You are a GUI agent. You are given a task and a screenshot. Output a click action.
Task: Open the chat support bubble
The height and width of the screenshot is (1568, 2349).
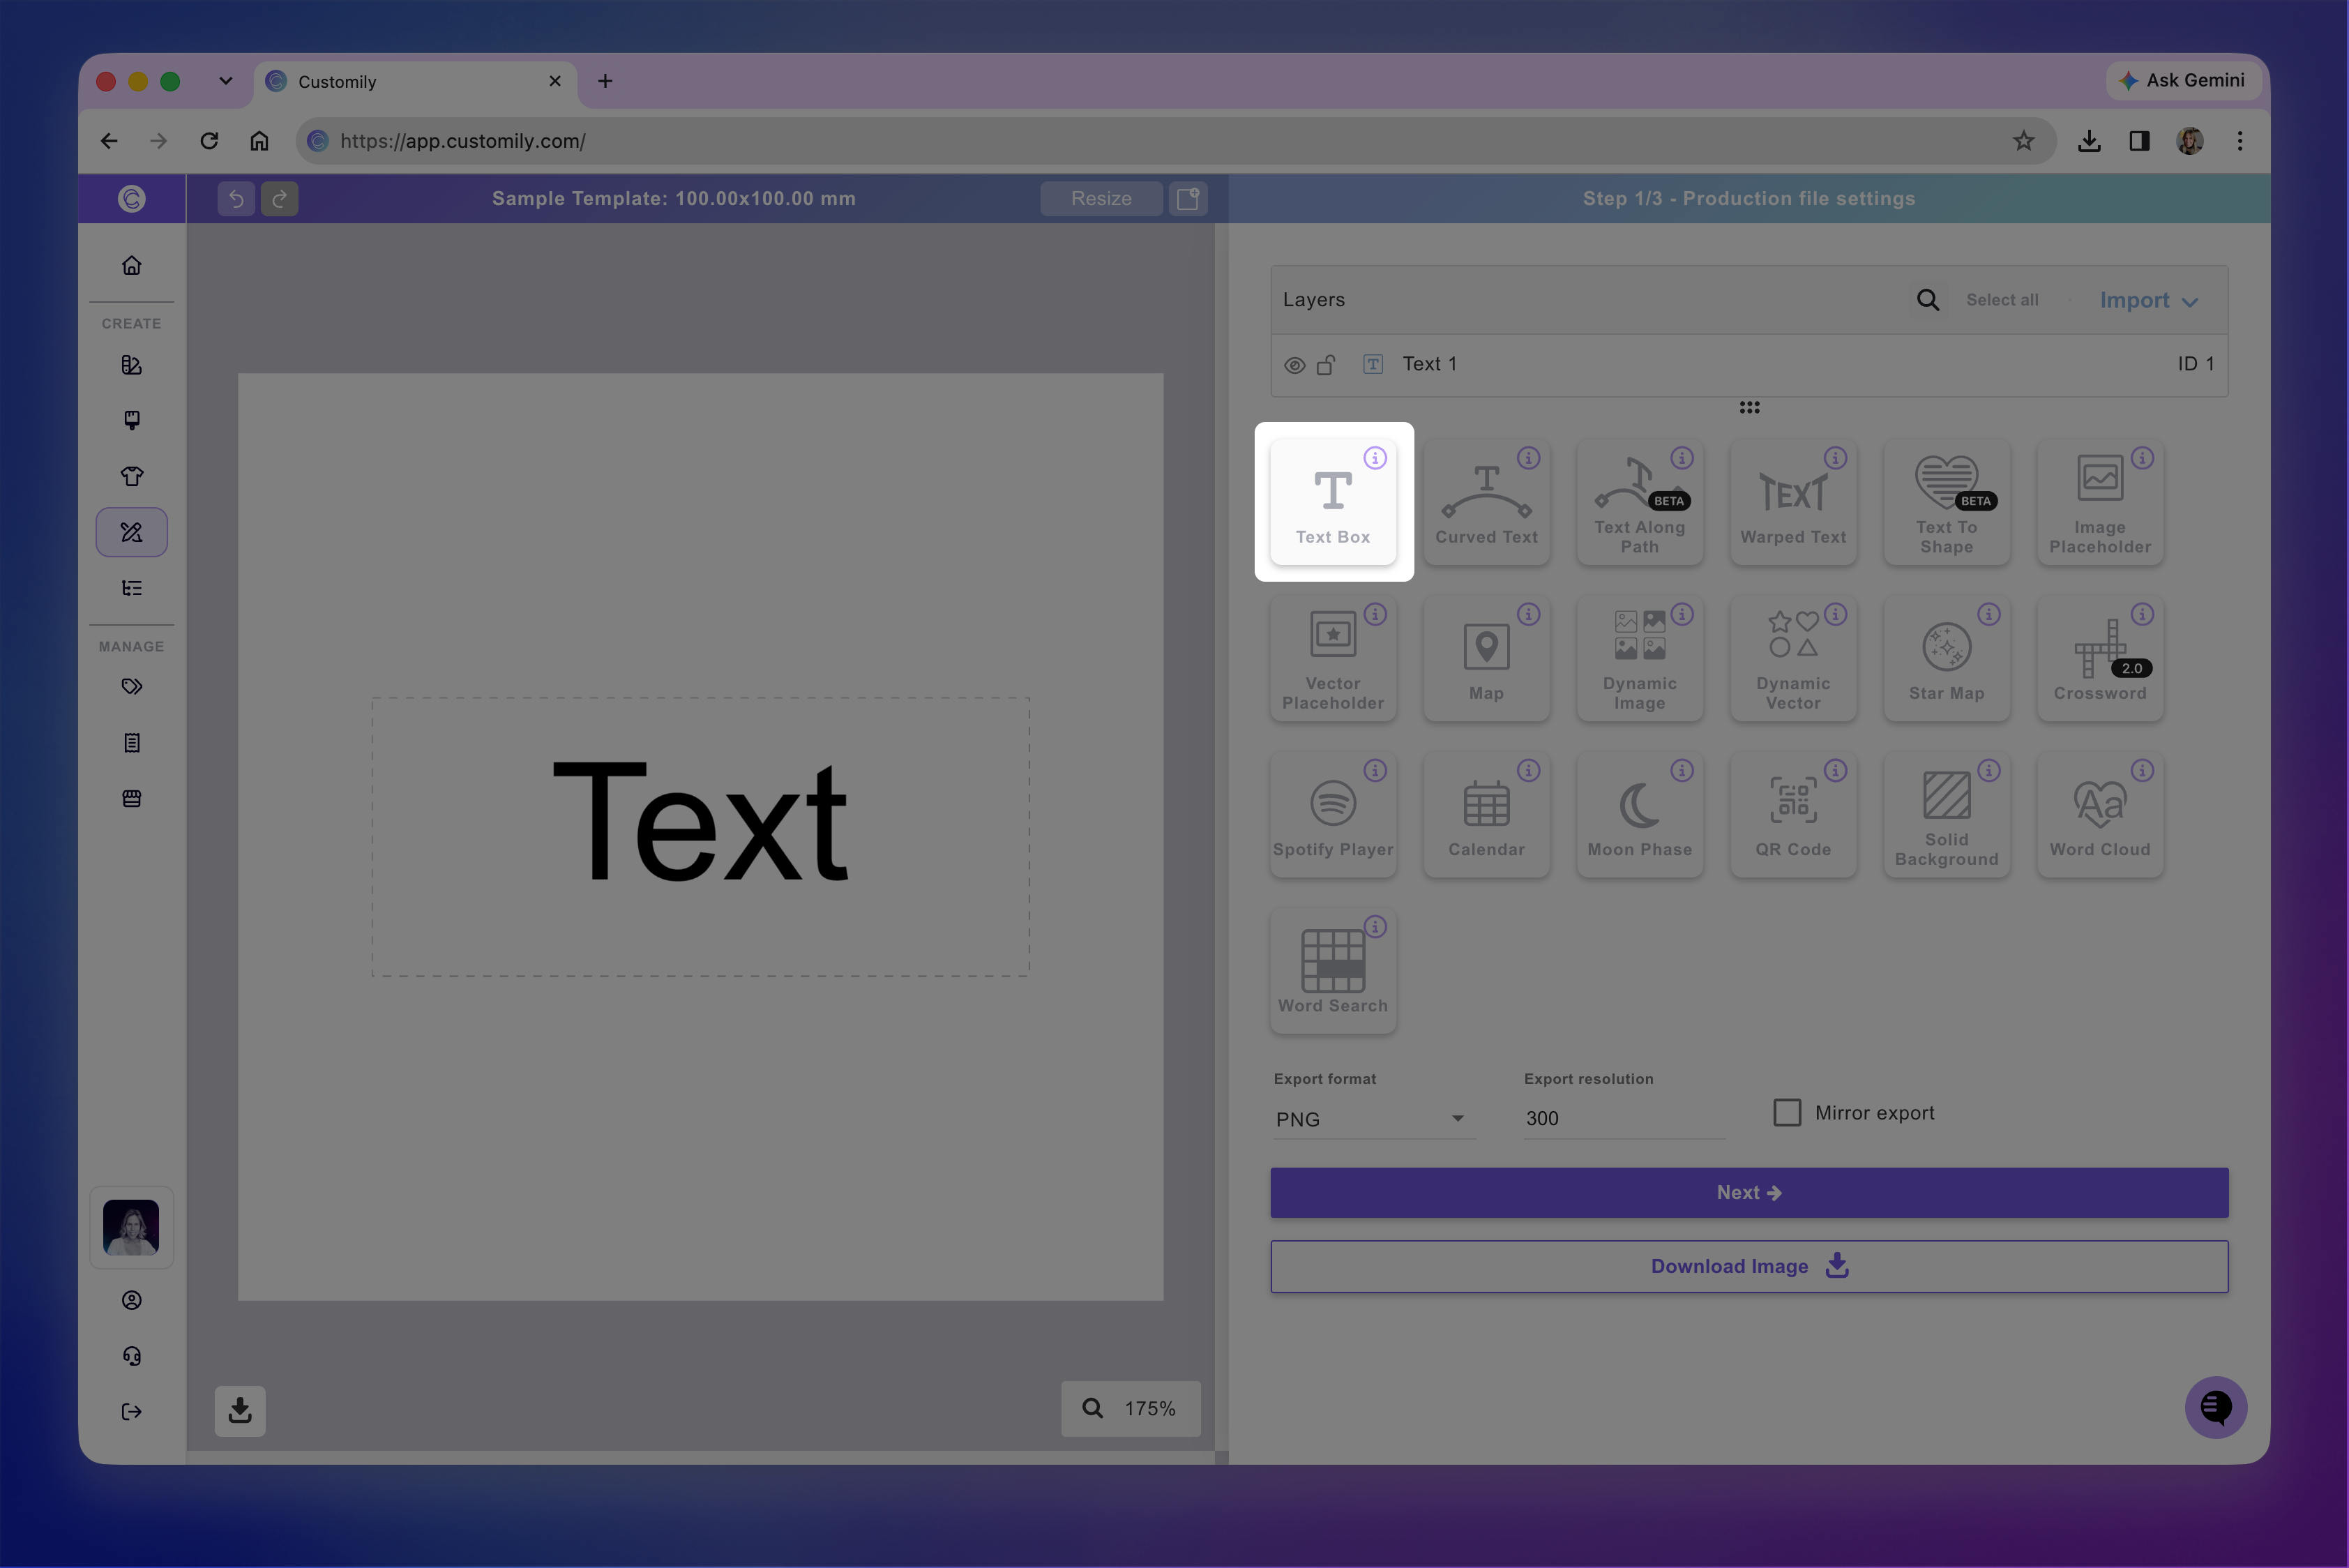(2215, 1407)
